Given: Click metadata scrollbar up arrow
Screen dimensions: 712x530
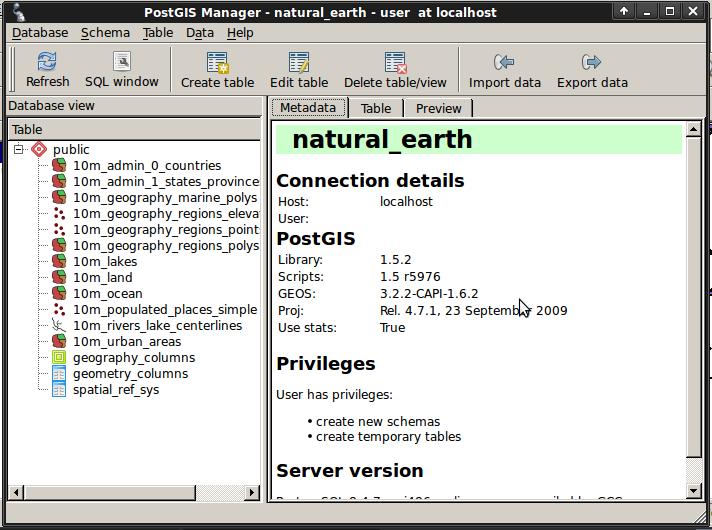Looking at the screenshot, I should 693,129.
